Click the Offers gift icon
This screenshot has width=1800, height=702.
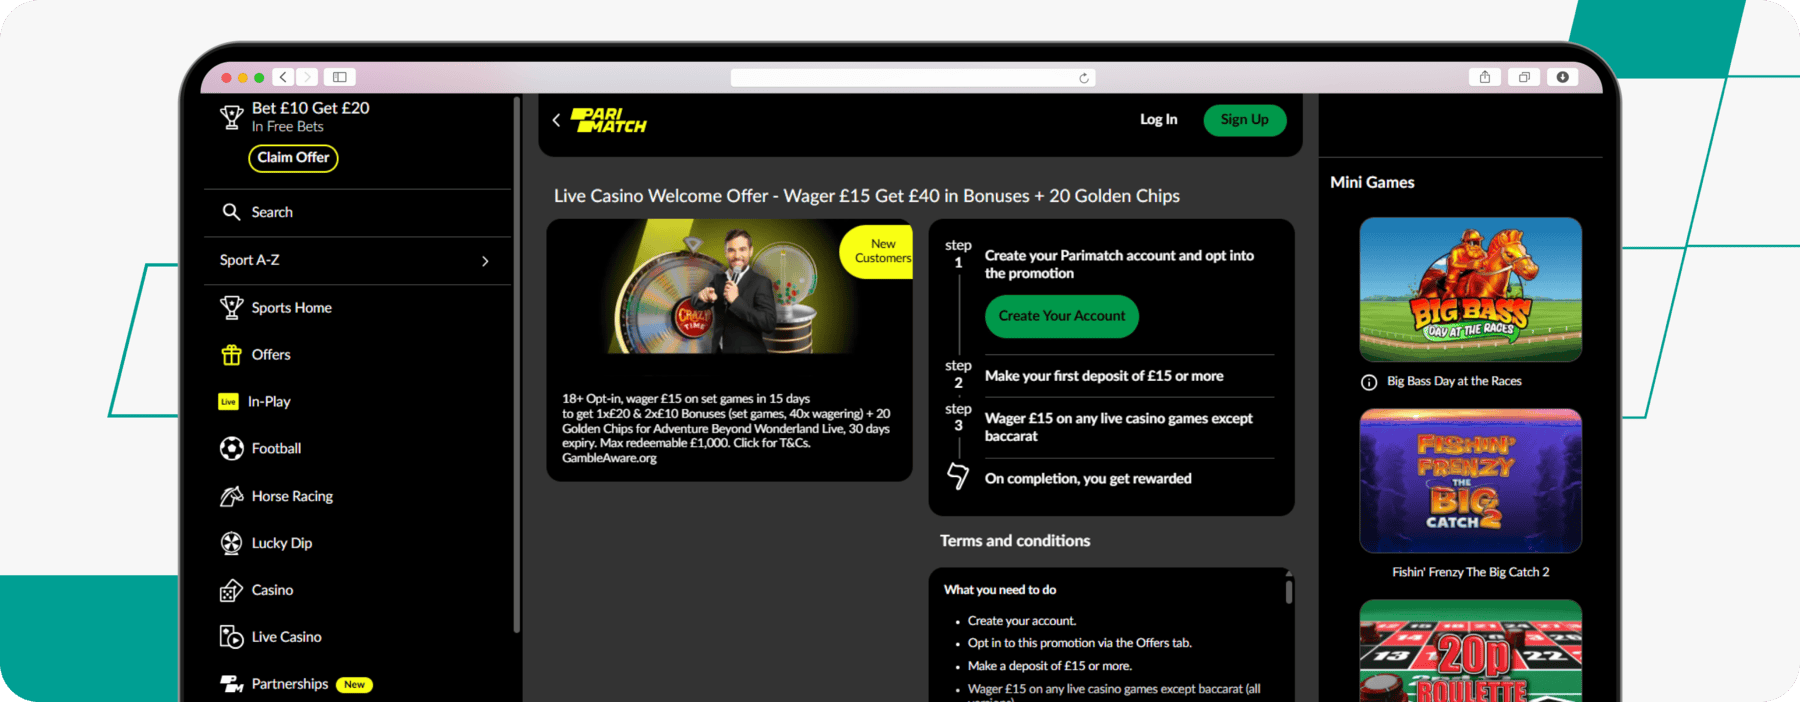pyautogui.click(x=231, y=355)
